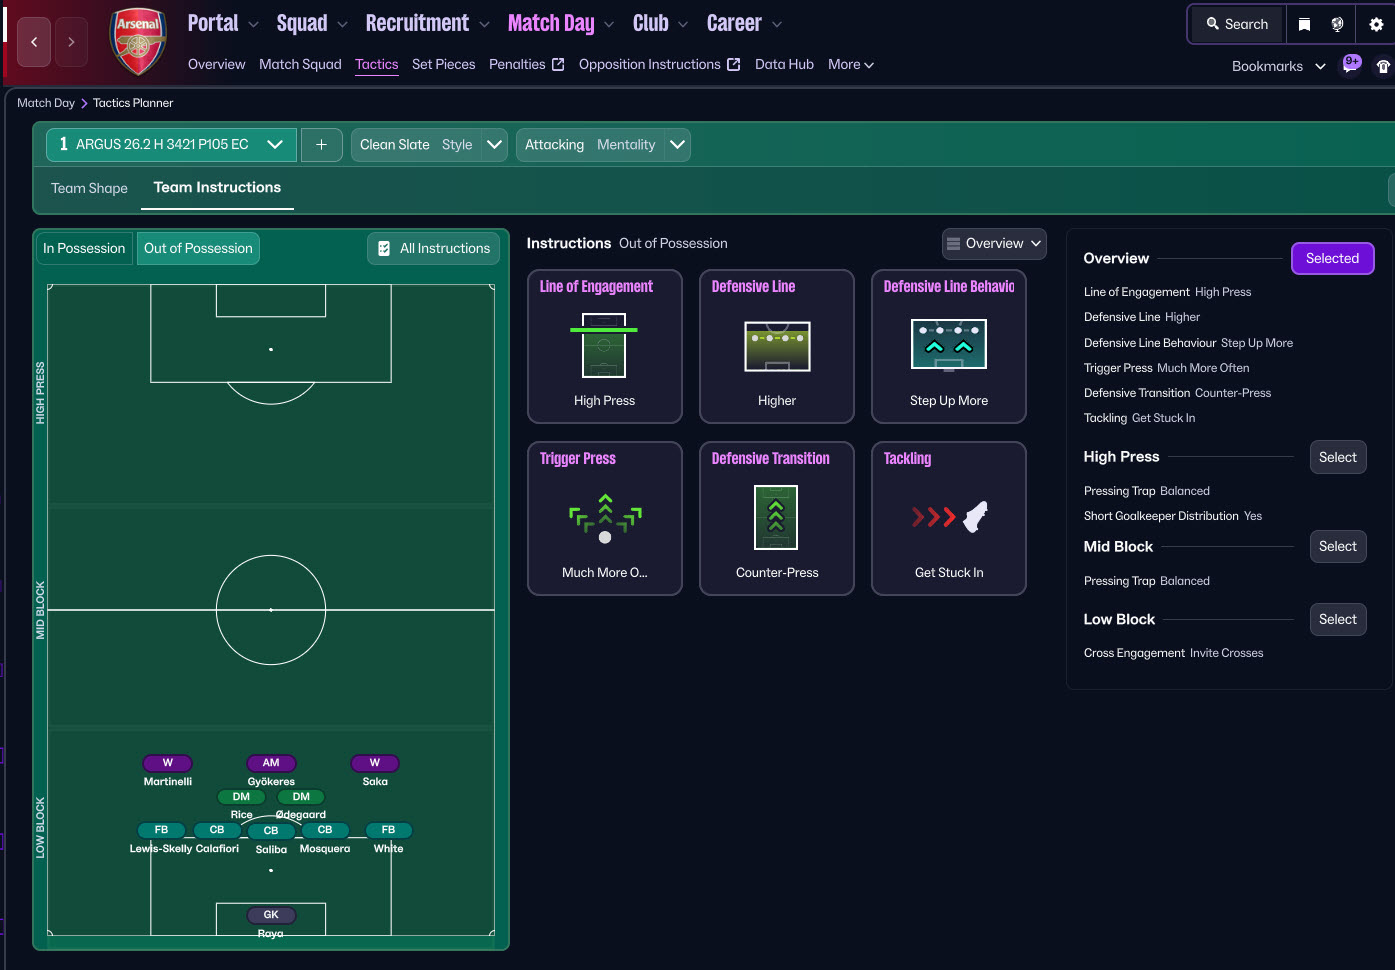The width and height of the screenshot is (1395, 970).
Task: Expand the Attacking Mentality dropdown
Action: tap(677, 145)
